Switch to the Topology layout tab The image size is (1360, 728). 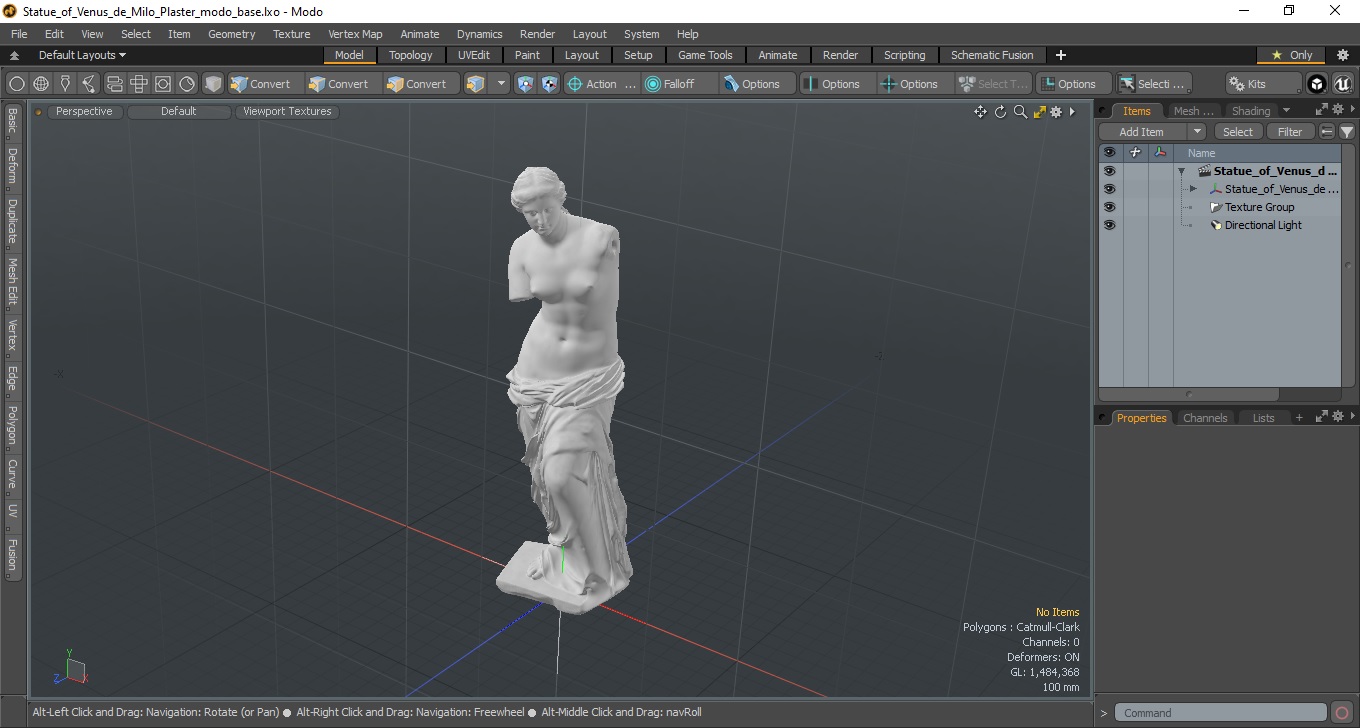point(411,55)
